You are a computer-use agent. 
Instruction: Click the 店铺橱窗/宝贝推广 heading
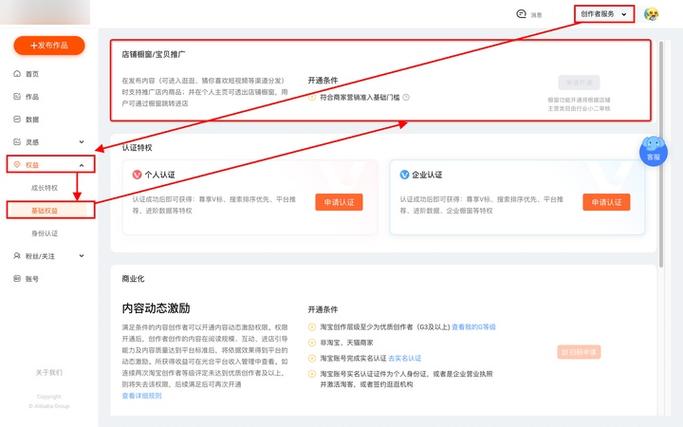153,54
